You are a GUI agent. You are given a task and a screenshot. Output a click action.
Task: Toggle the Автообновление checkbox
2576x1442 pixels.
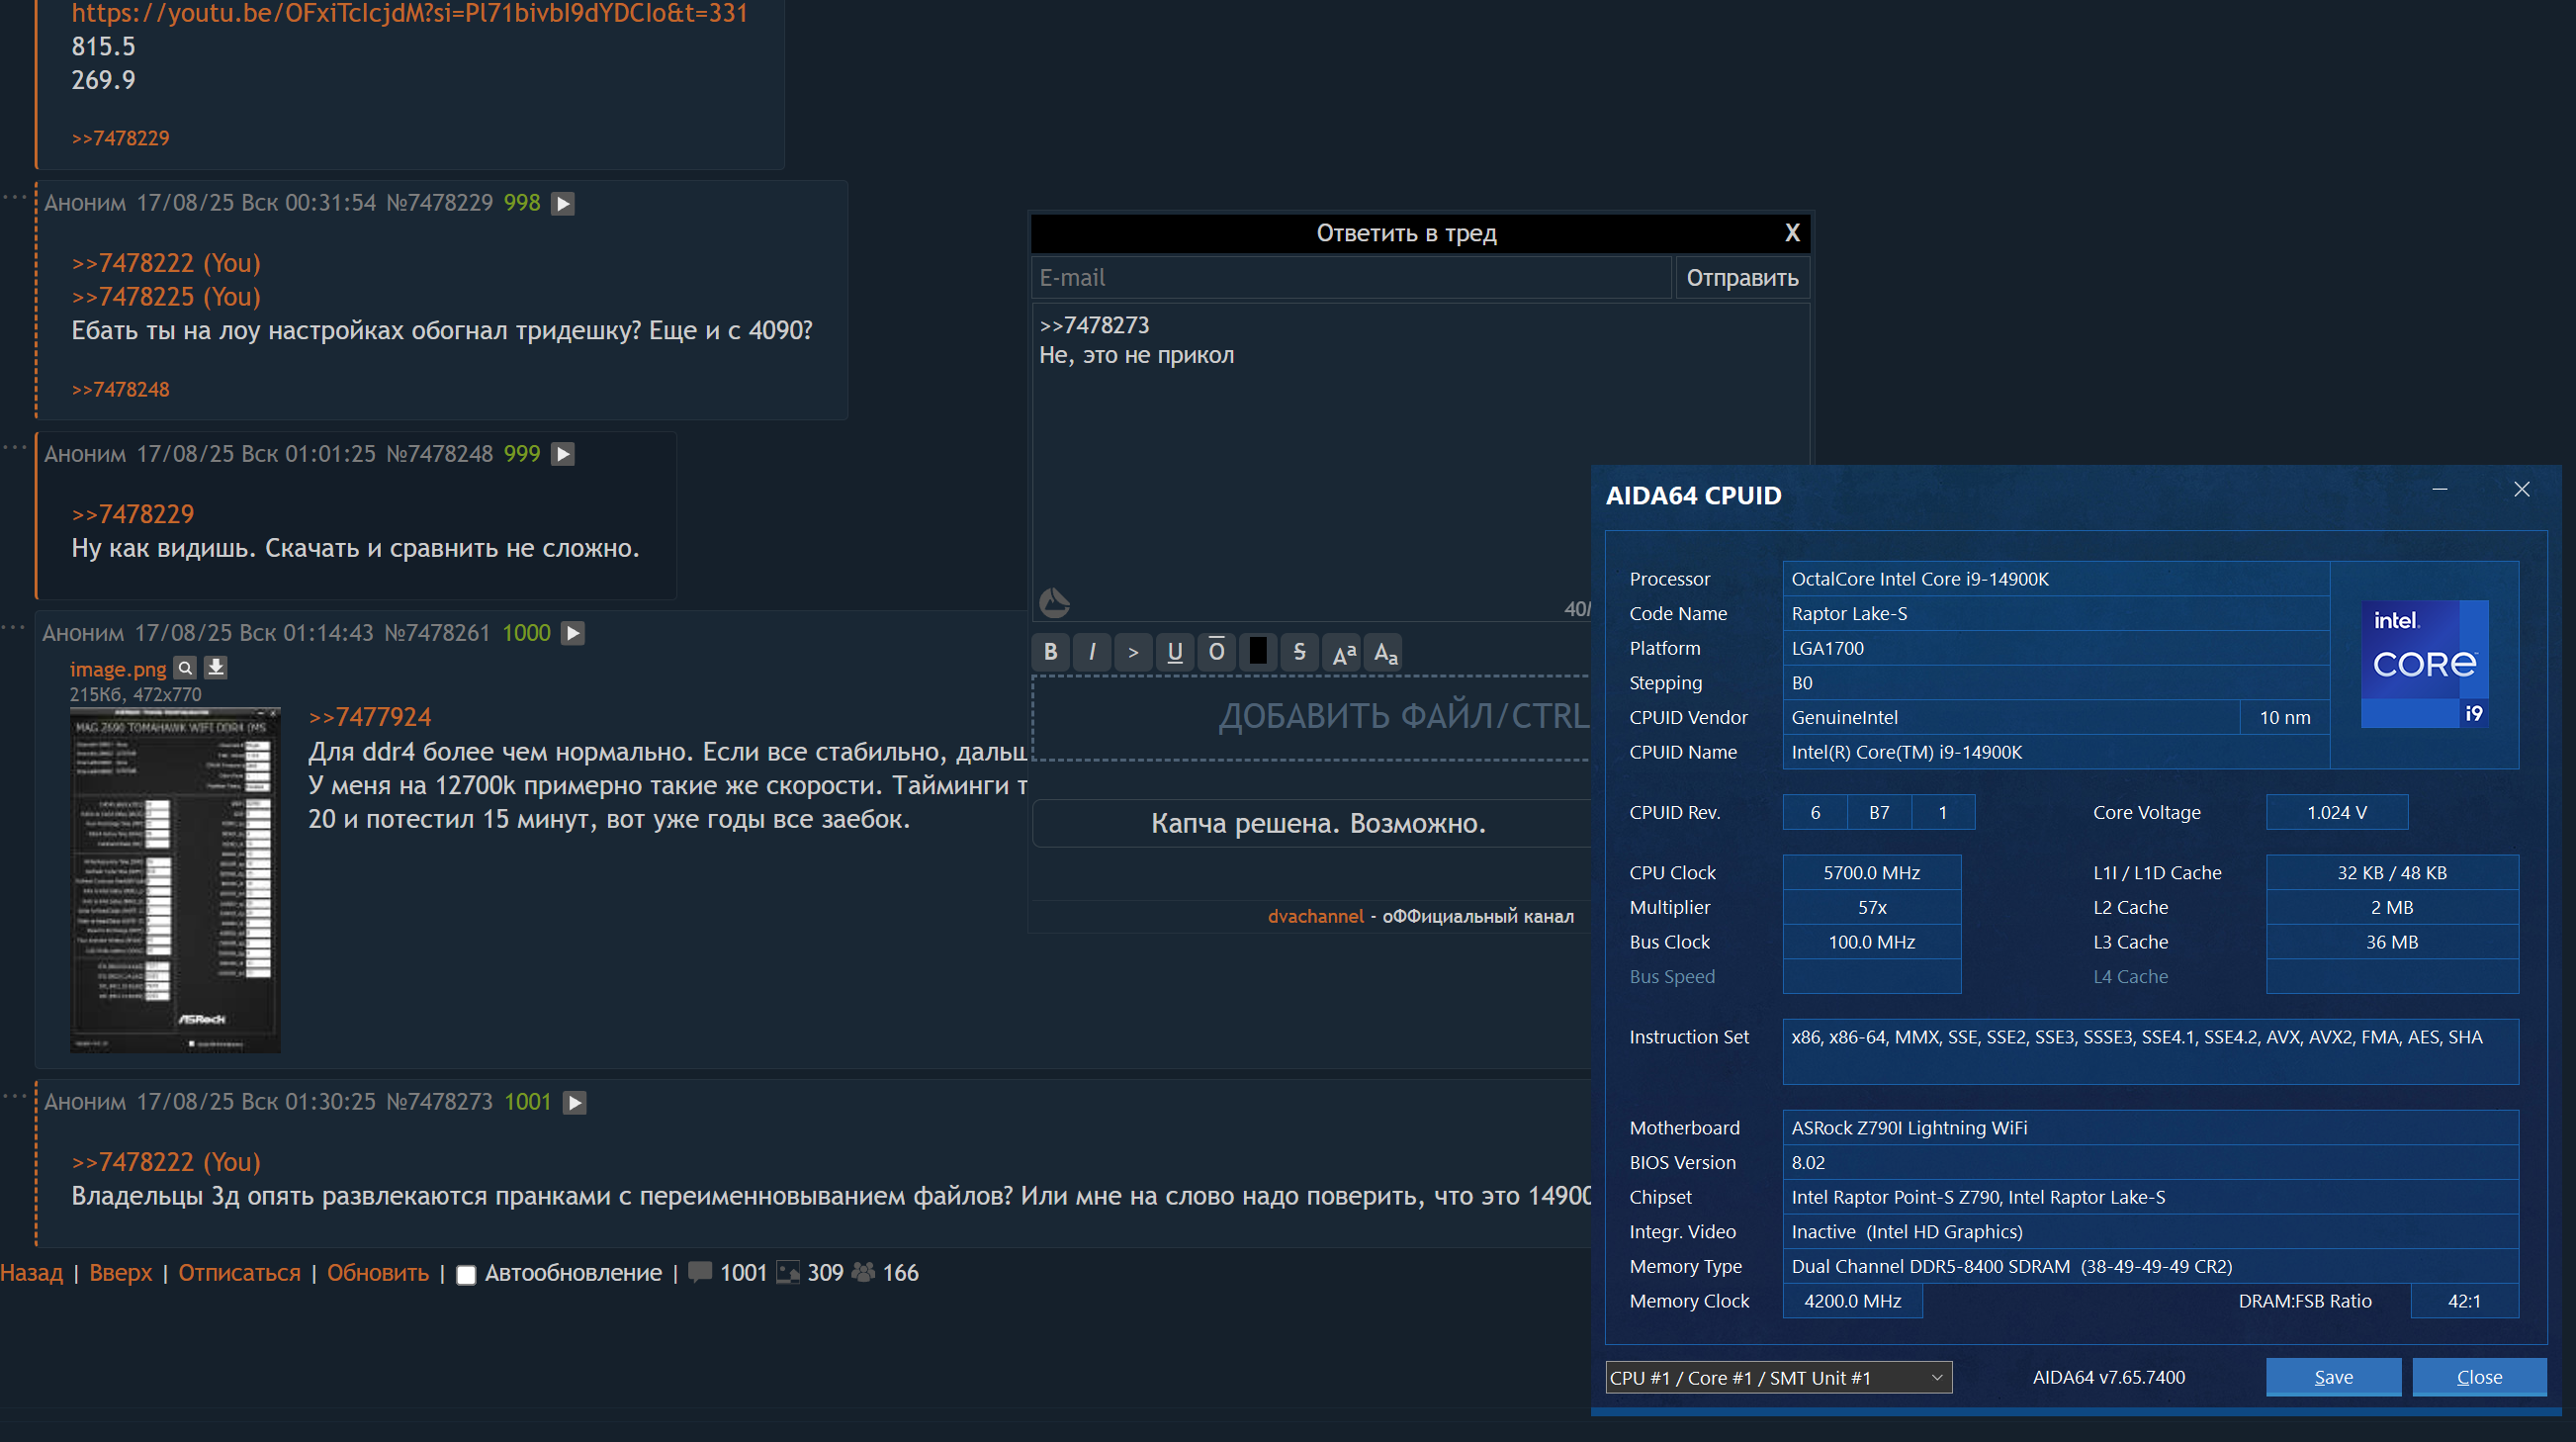[466, 1275]
